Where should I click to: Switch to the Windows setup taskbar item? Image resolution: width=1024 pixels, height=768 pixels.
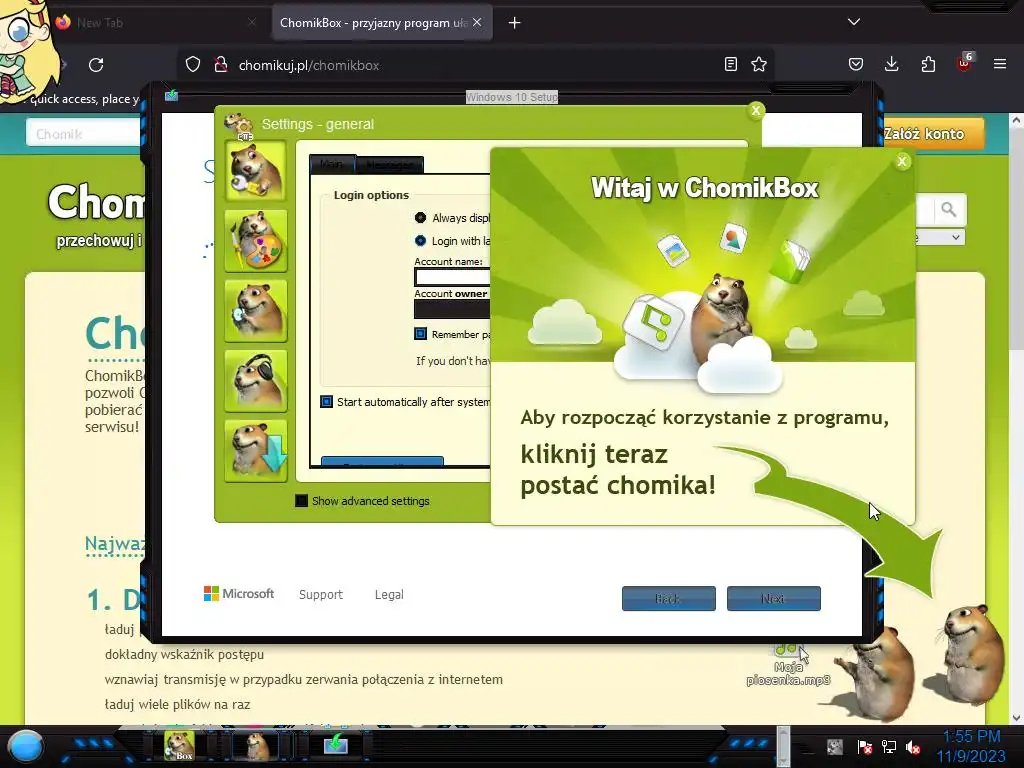(x=336, y=744)
